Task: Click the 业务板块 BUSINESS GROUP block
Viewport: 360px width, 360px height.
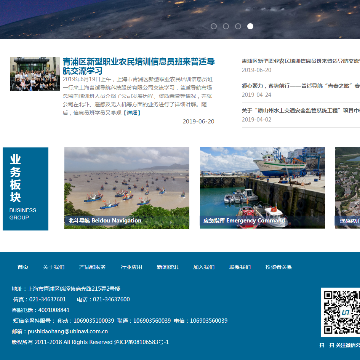Action: click(26, 189)
